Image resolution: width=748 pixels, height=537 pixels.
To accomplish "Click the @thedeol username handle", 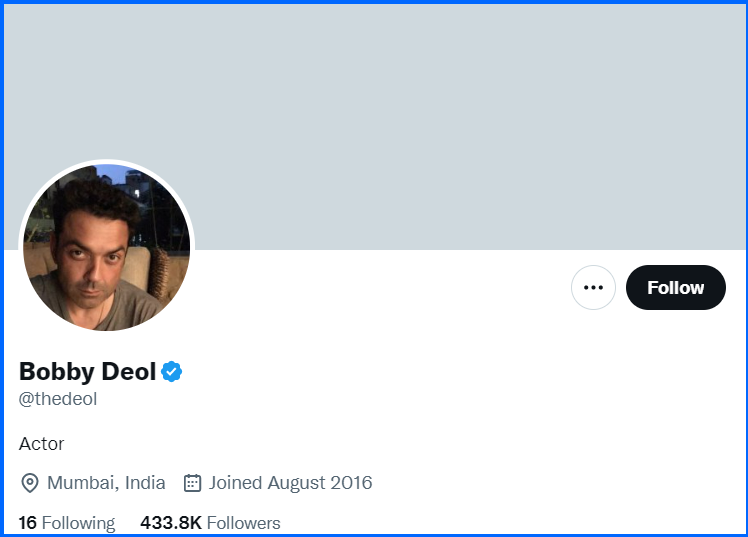I will point(58,399).
